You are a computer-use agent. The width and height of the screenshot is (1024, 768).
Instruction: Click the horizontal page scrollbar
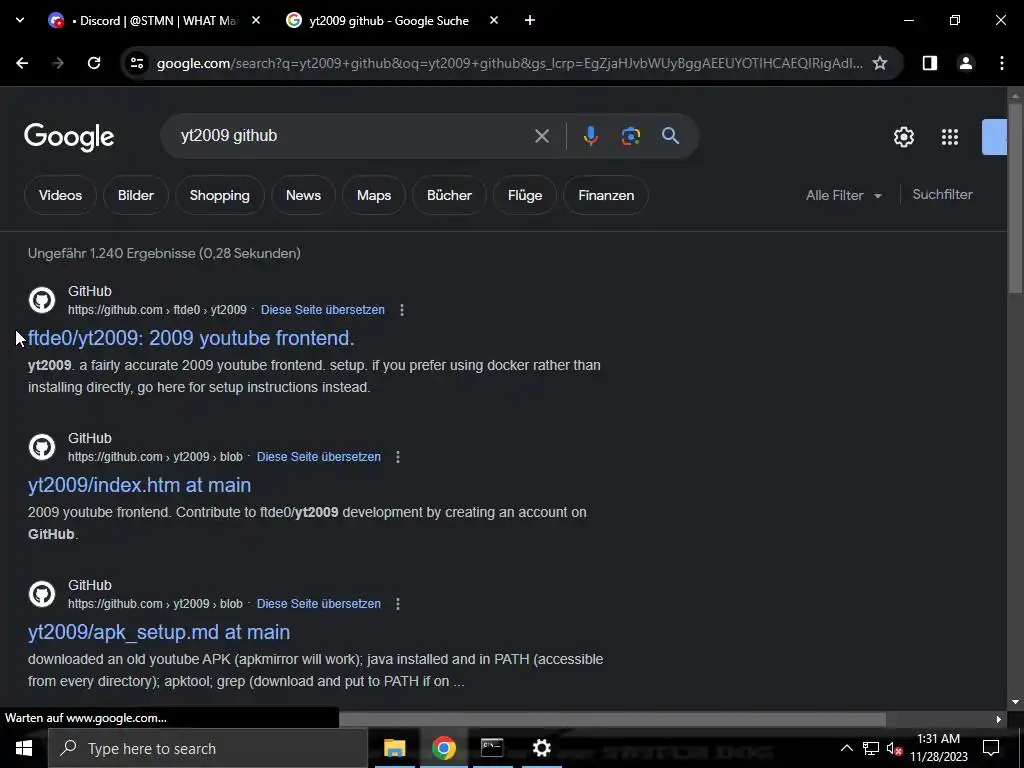612,719
